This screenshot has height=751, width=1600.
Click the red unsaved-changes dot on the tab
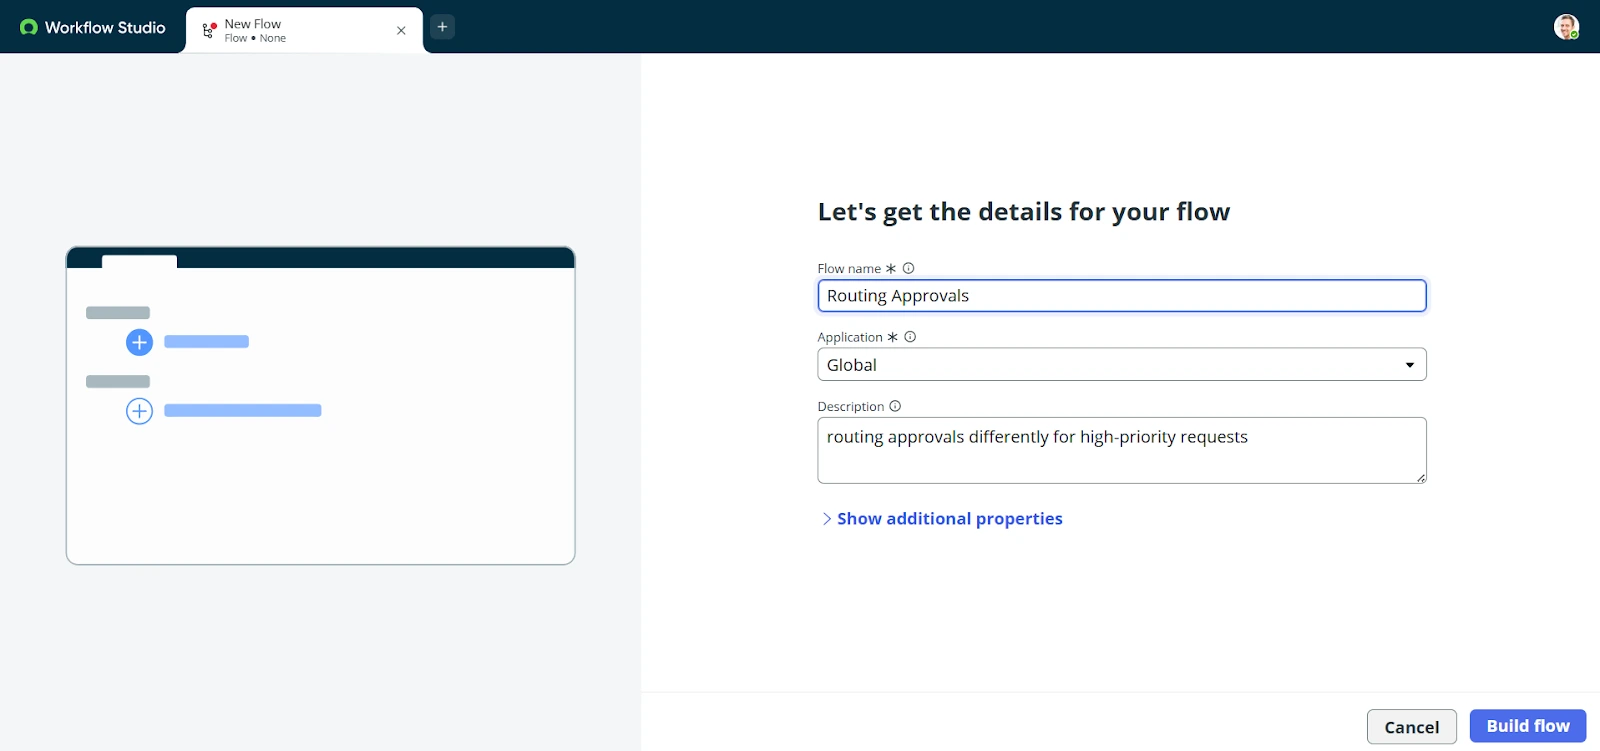(x=215, y=24)
